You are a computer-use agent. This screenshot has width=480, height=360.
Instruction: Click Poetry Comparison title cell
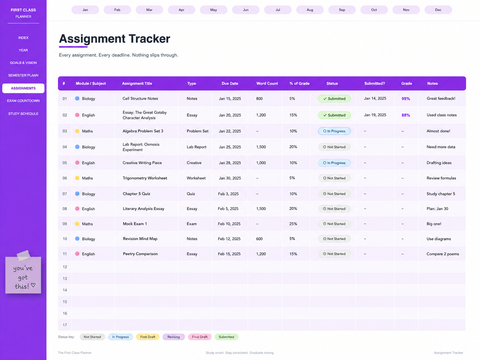tap(140, 254)
